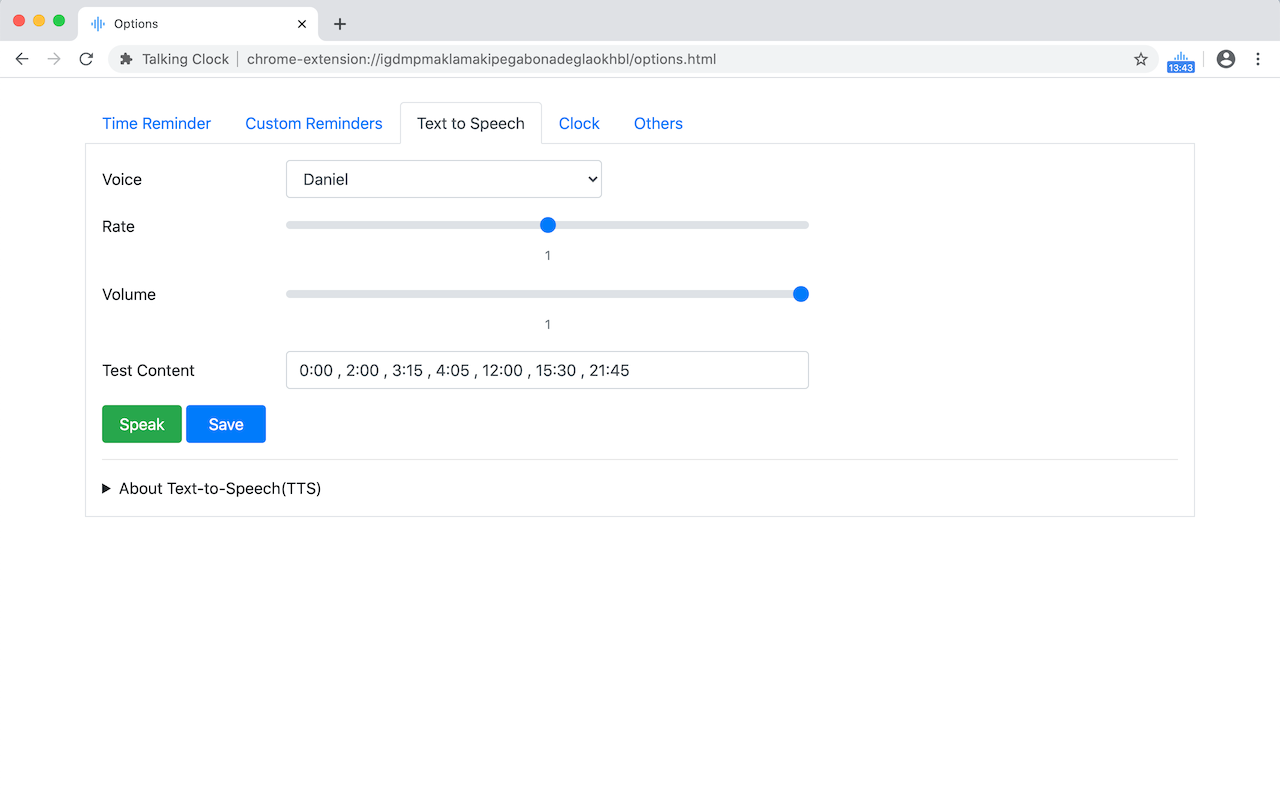The image size is (1280, 800).
Task: Open the Chrome profile avatar menu
Action: 1226,59
